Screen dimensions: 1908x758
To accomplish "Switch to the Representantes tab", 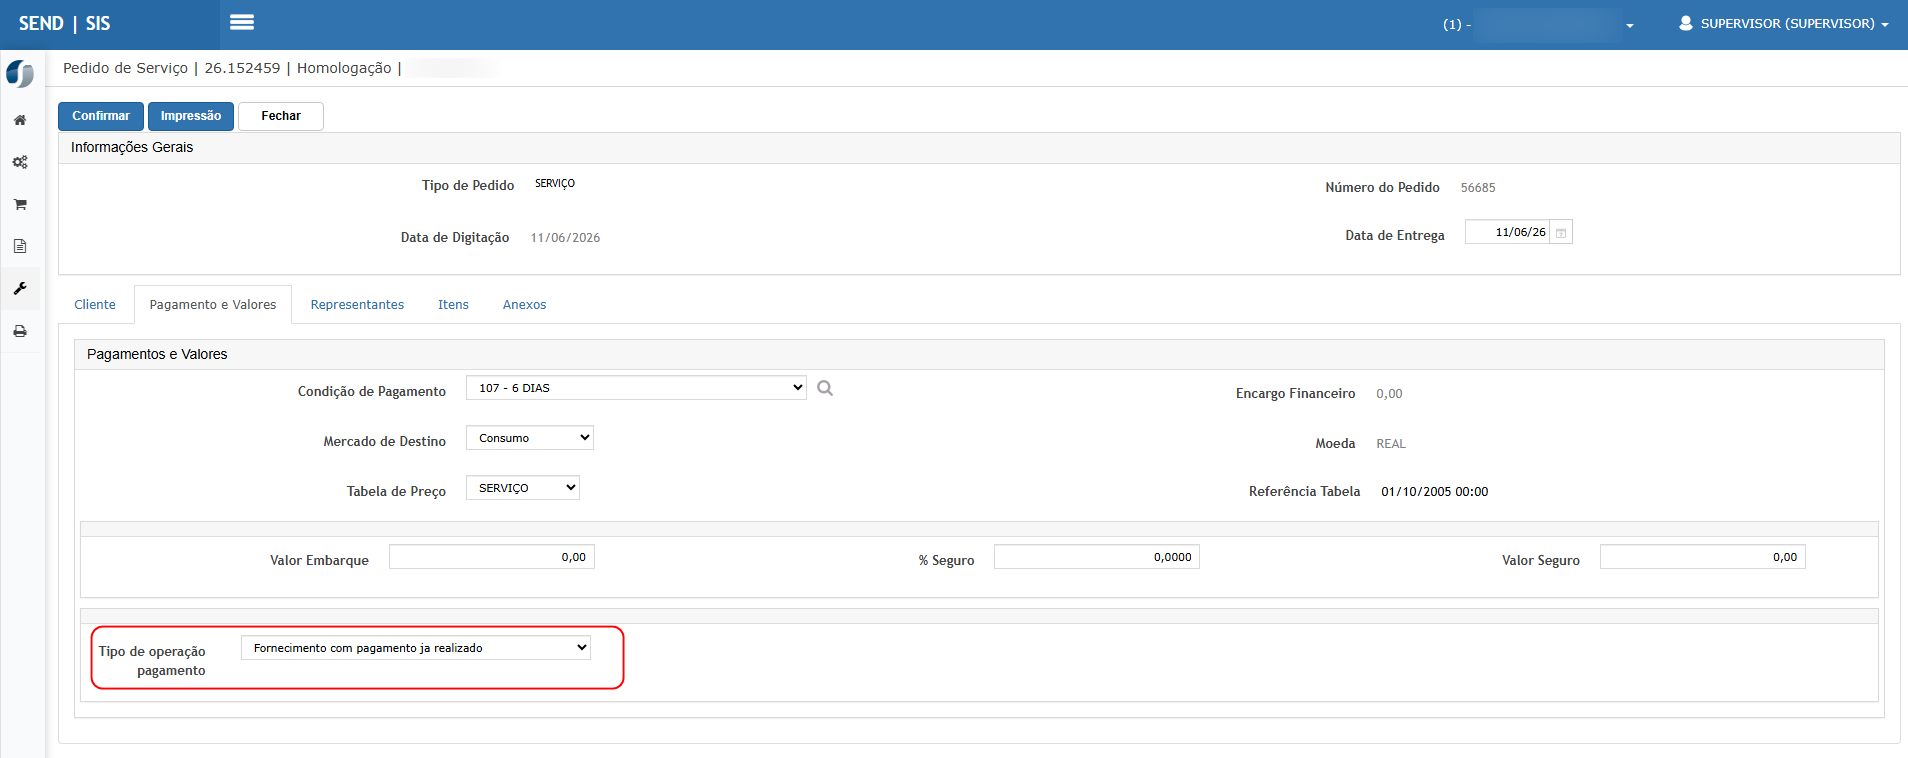I will [357, 305].
